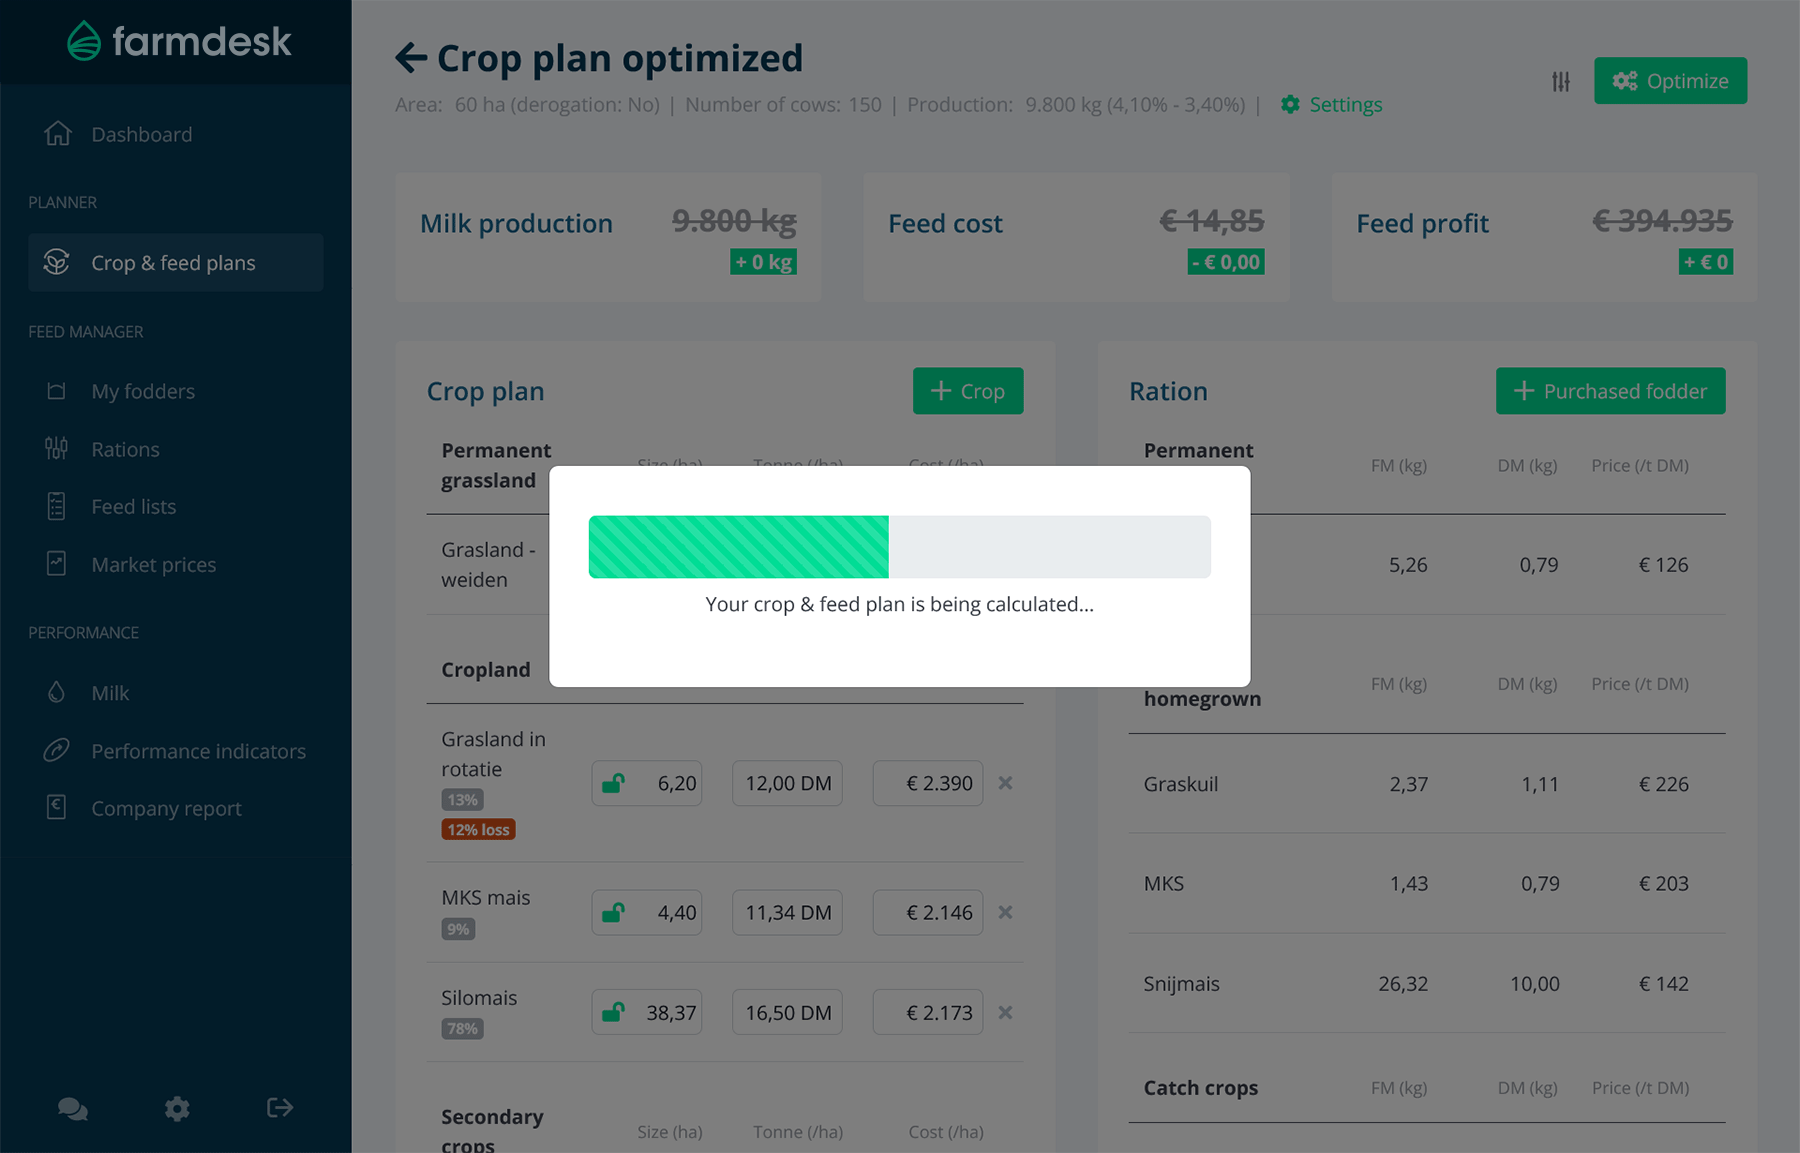Click the Purchased fodder button

point(1610,391)
